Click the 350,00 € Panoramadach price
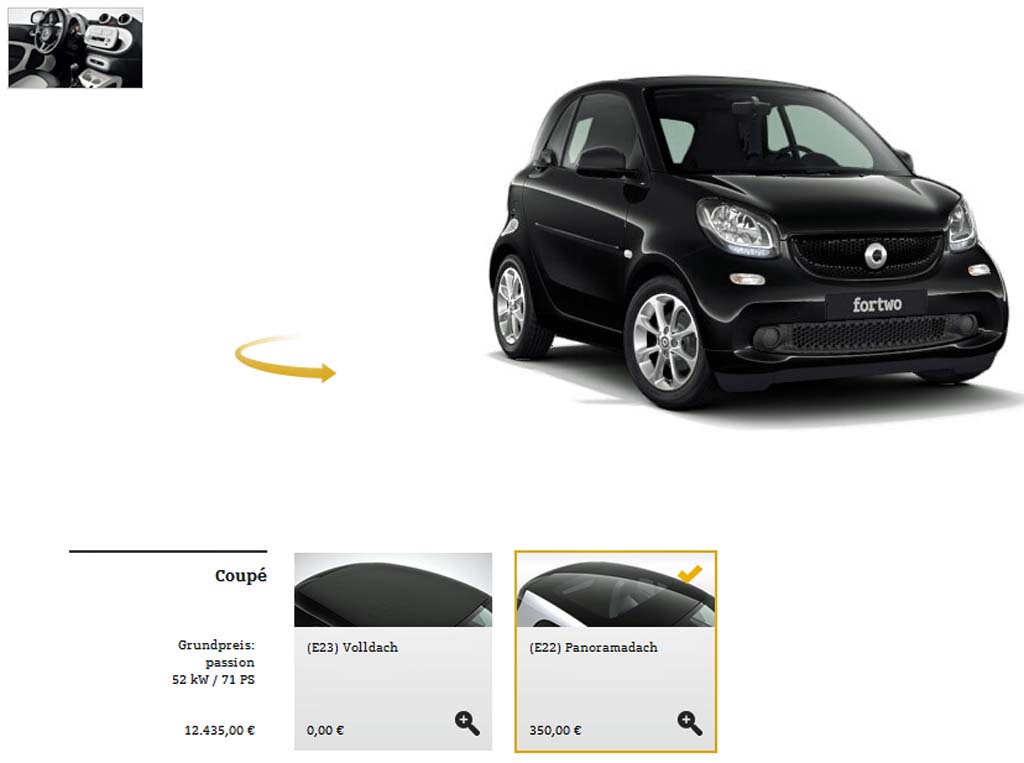Screen dimensions: 1024x763 555,730
